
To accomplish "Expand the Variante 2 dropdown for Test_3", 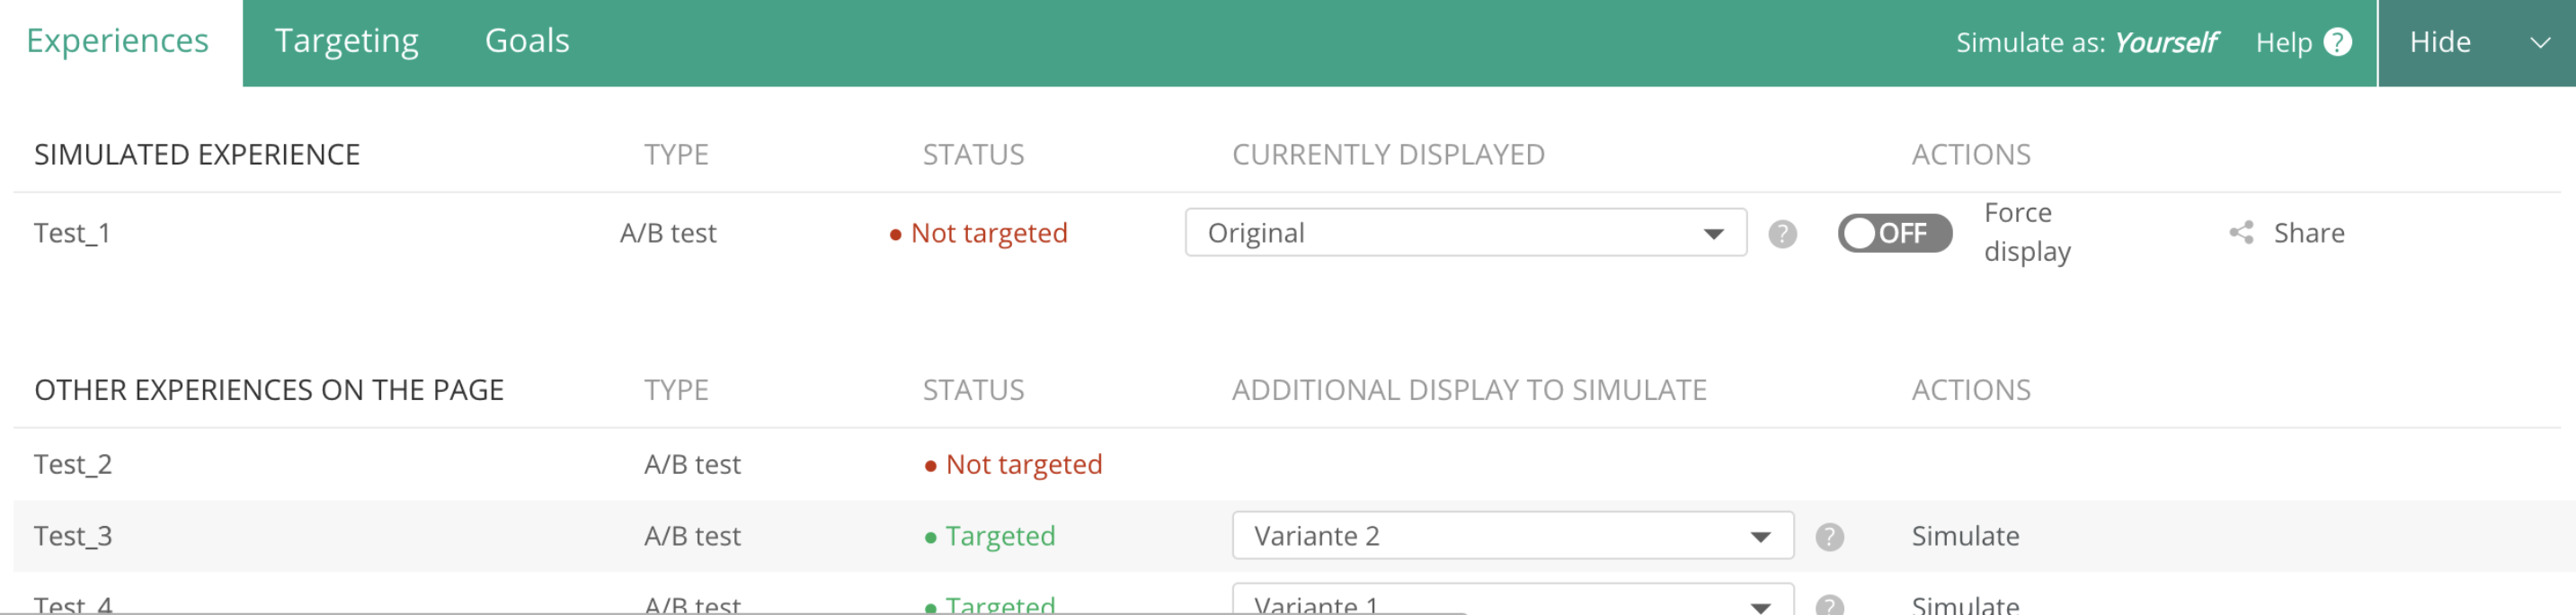I will pyautogui.click(x=1513, y=536).
